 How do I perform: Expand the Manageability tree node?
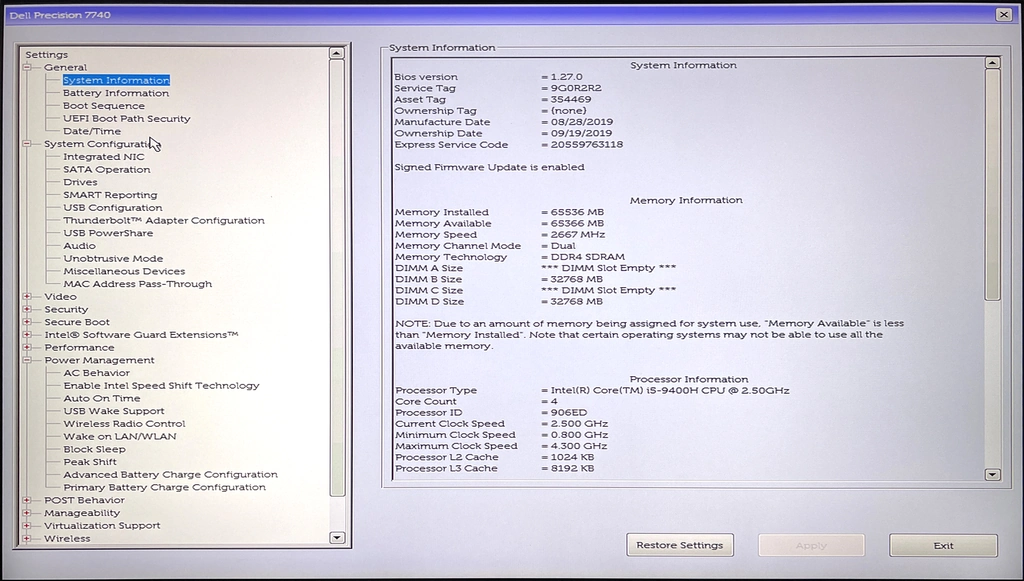[27, 513]
